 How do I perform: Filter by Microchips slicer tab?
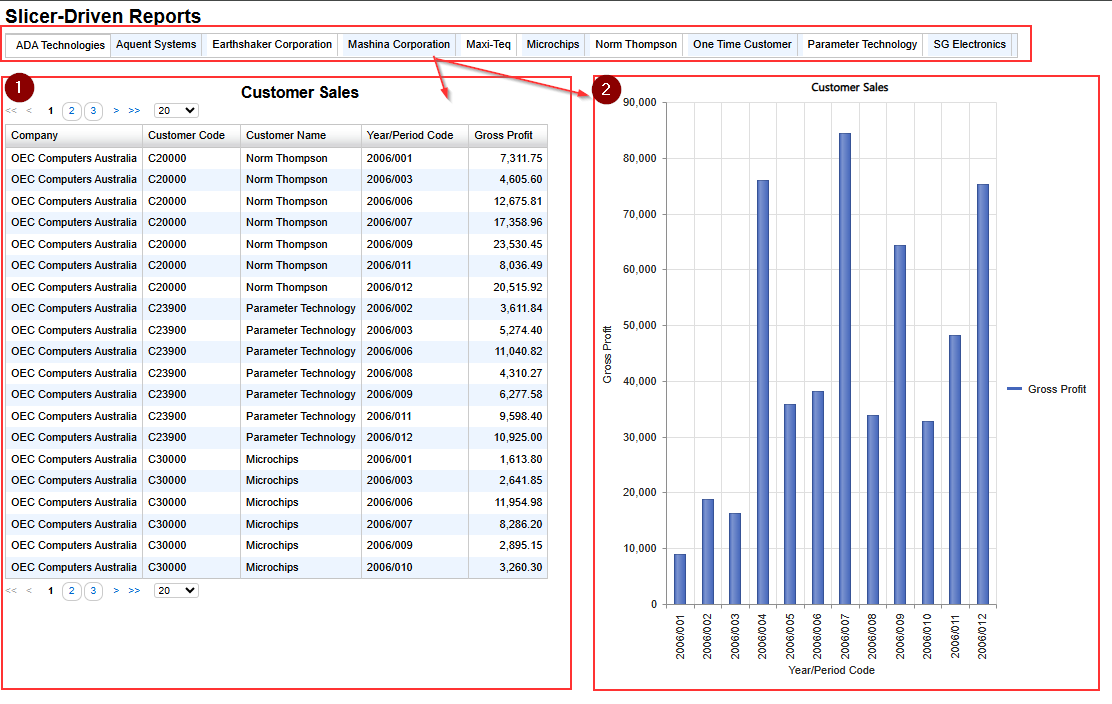[552, 44]
